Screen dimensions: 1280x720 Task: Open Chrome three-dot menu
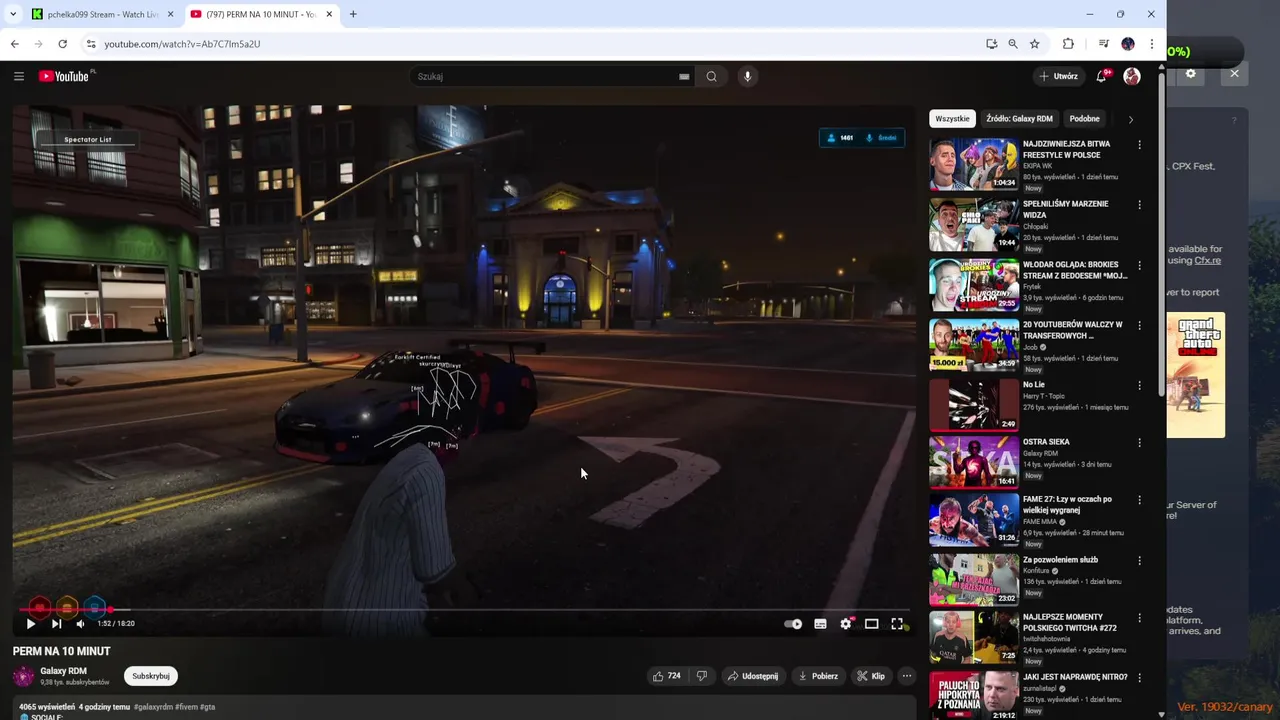(1152, 44)
